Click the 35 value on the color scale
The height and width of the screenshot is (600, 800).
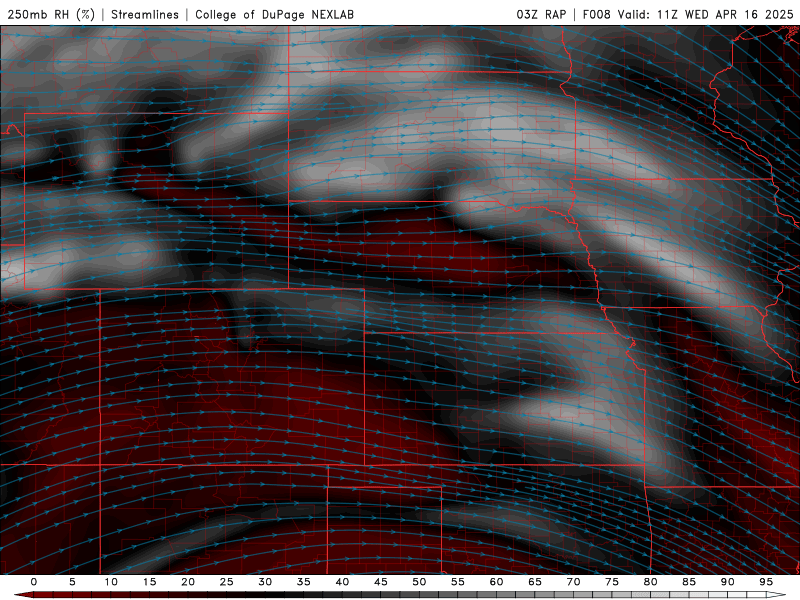304,582
